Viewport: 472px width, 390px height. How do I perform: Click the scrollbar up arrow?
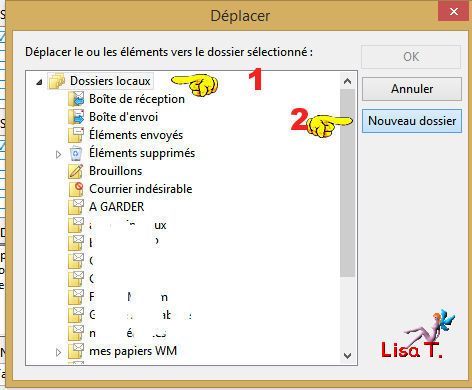(347, 81)
